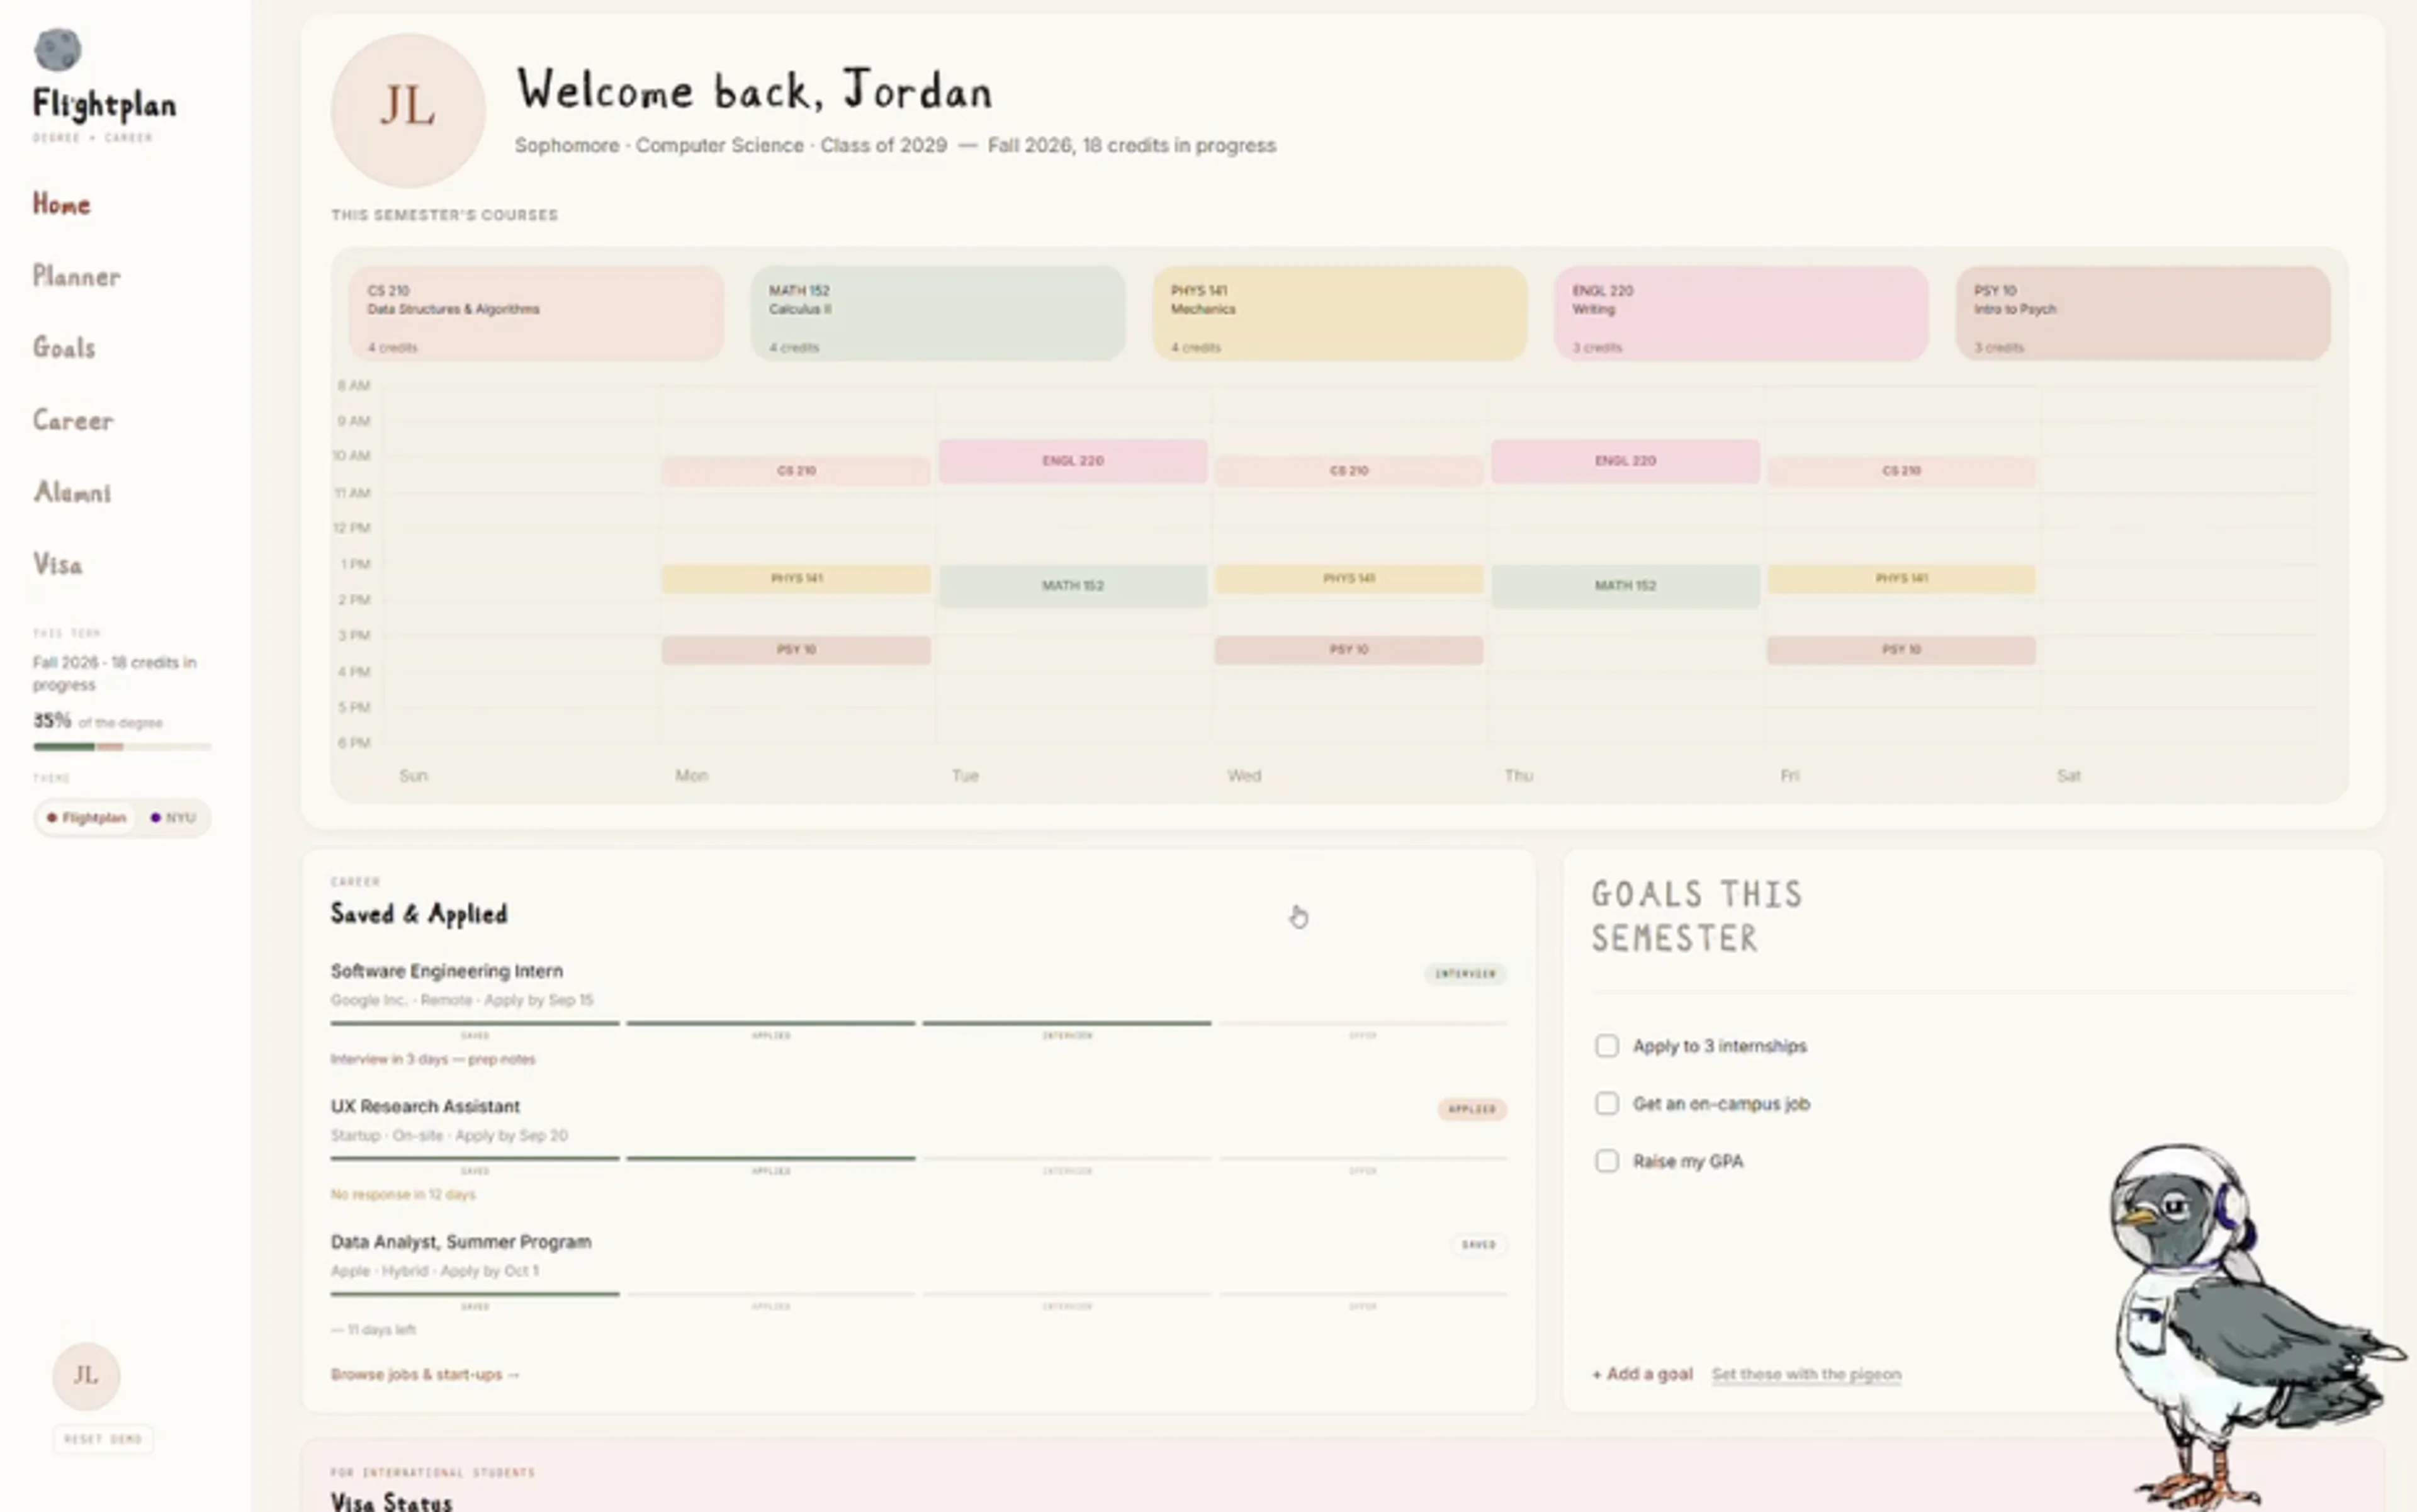Click the Visa Status heading

coord(391,1501)
